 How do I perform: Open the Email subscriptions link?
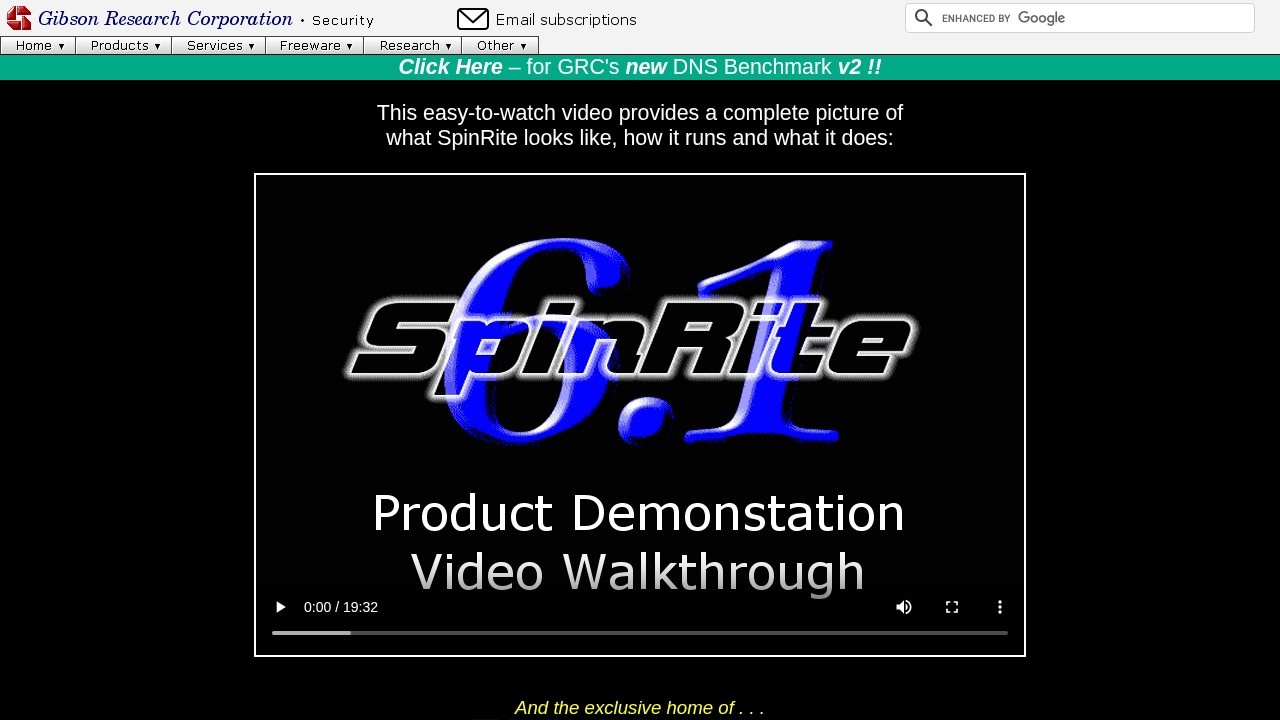point(566,20)
